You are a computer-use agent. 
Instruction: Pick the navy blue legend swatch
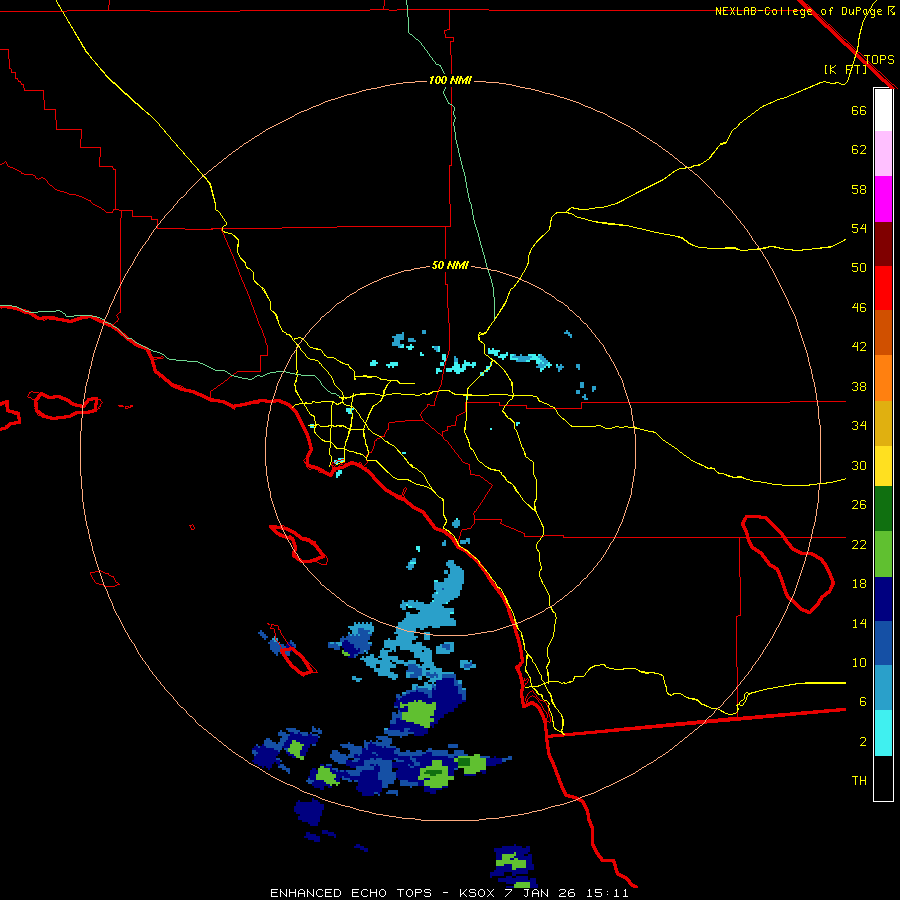coord(883,599)
